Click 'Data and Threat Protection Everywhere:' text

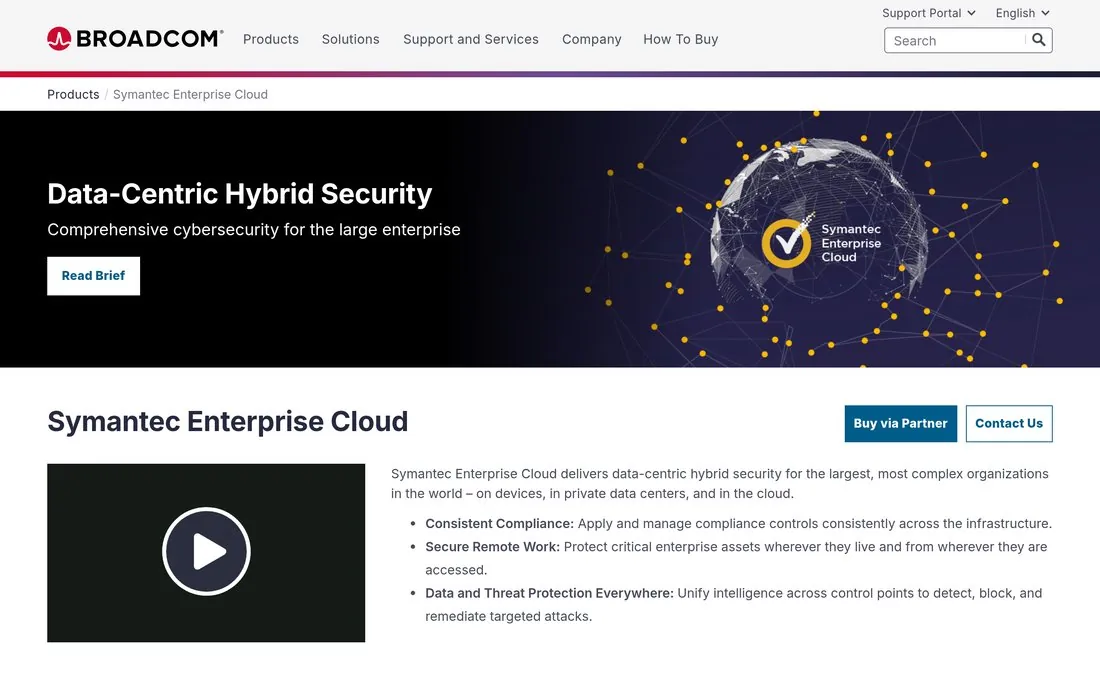click(x=549, y=593)
